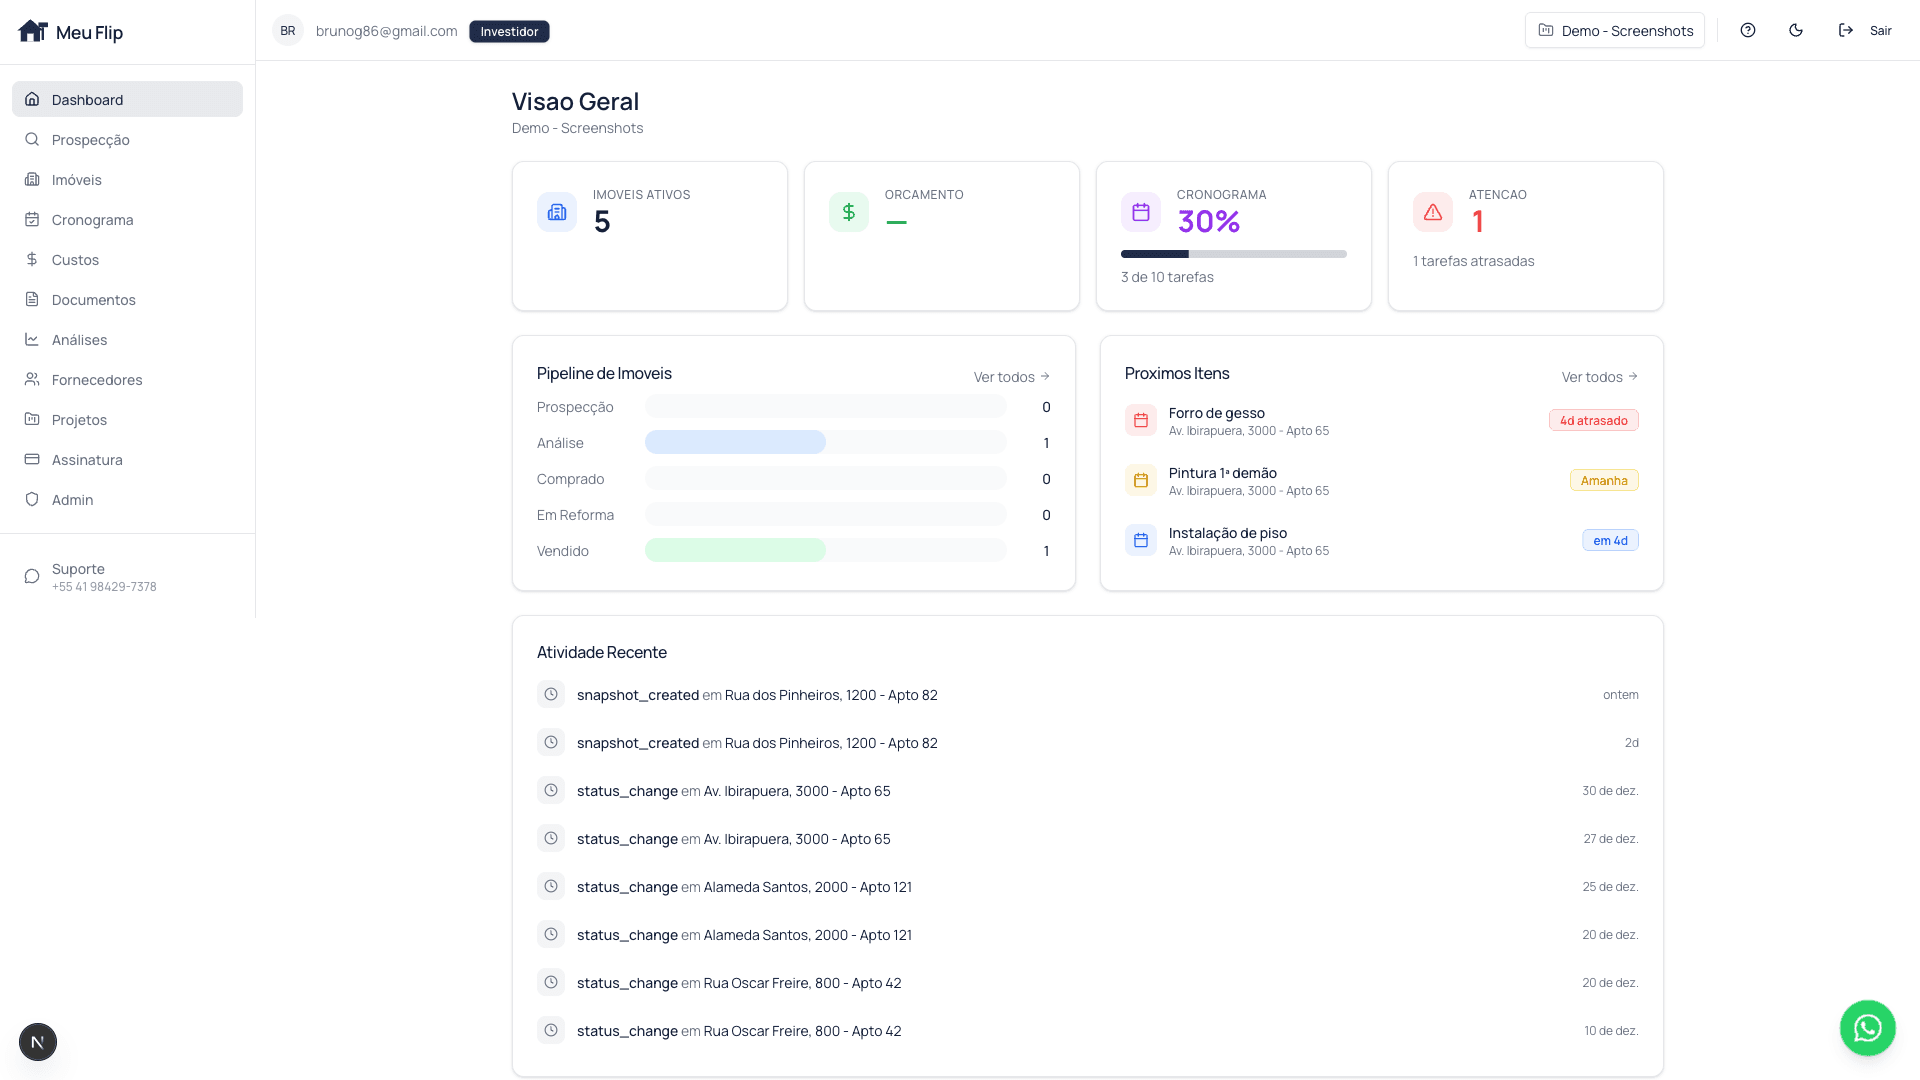Screen dimensions: 1920x1080
Task: Open the Prospecção section from the sidebar
Action: point(91,139)
